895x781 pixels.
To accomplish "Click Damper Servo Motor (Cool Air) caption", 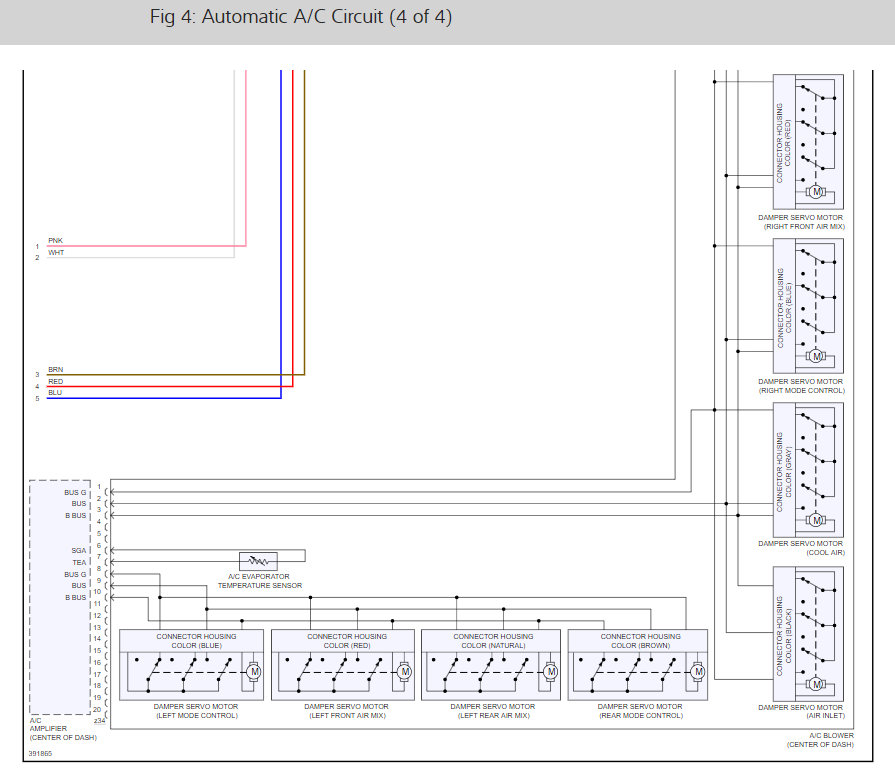I will [801, 548].
